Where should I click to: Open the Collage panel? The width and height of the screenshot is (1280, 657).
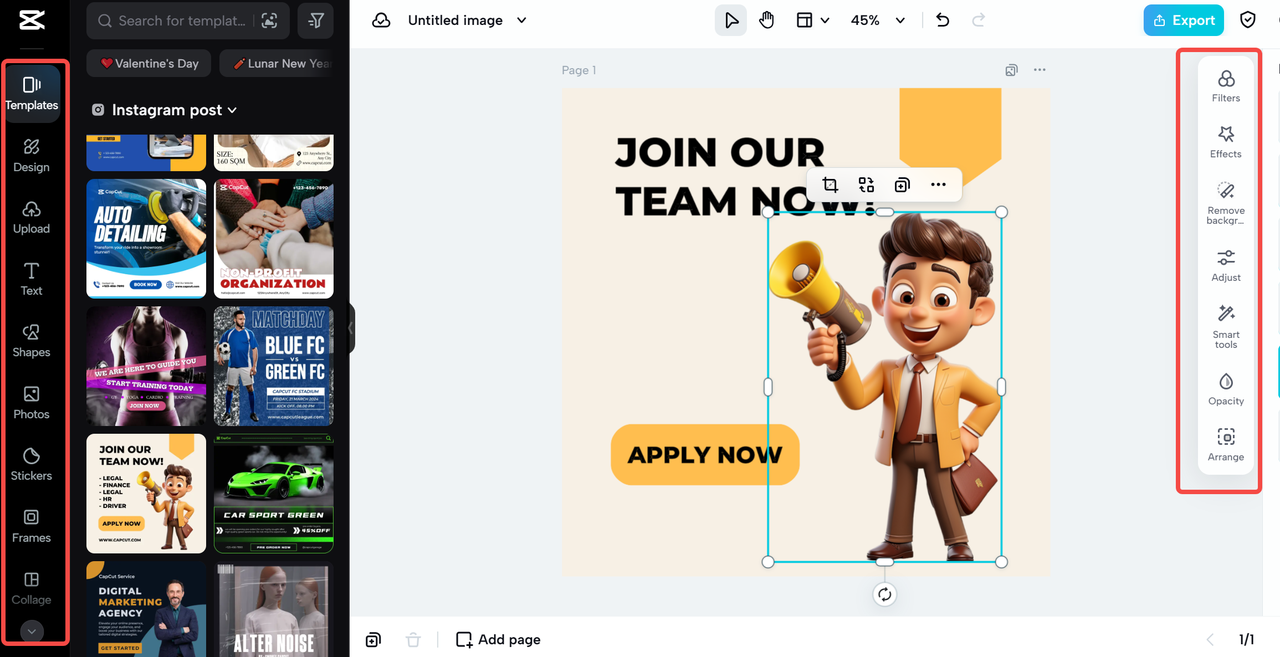[x=32, y=587]
